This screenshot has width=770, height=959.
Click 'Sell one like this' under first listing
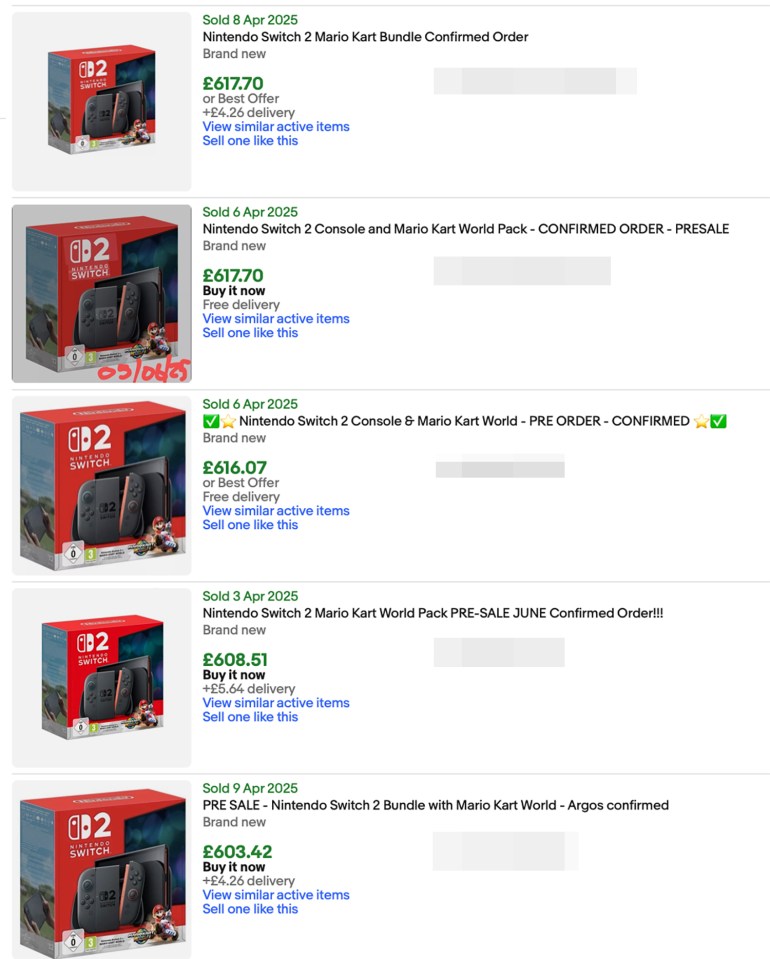250,141
